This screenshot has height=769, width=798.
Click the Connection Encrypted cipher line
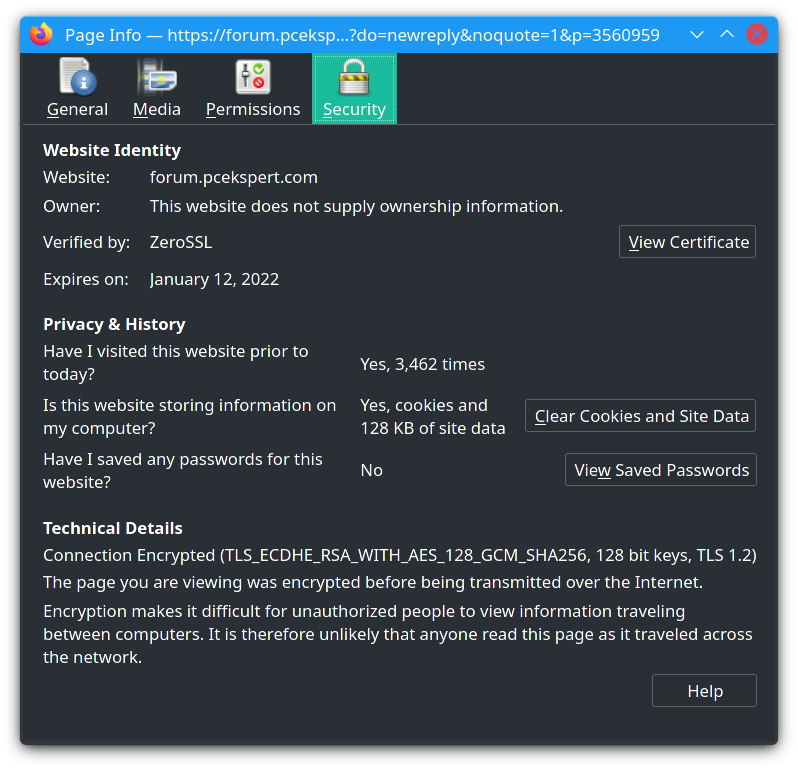[x=399, y=555]
